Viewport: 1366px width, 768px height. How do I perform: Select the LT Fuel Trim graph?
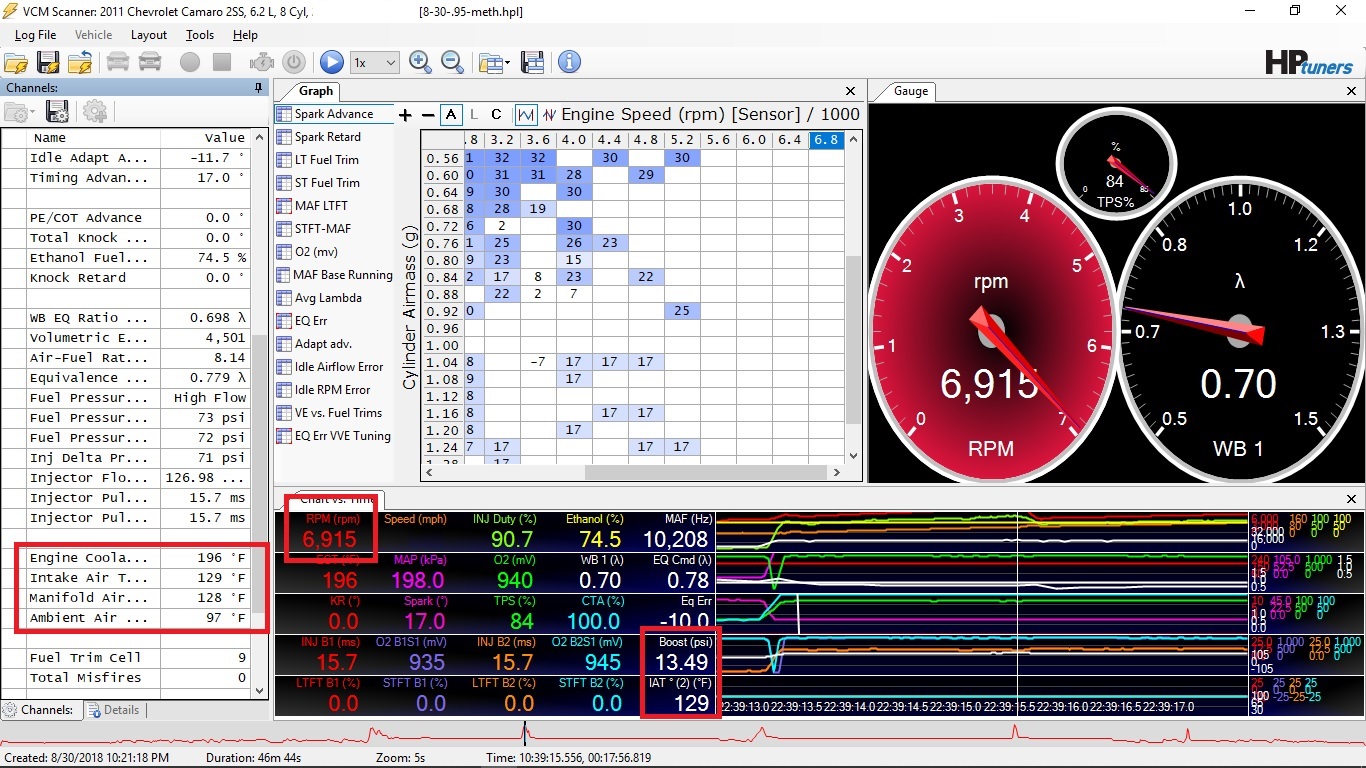pos(326,160)
